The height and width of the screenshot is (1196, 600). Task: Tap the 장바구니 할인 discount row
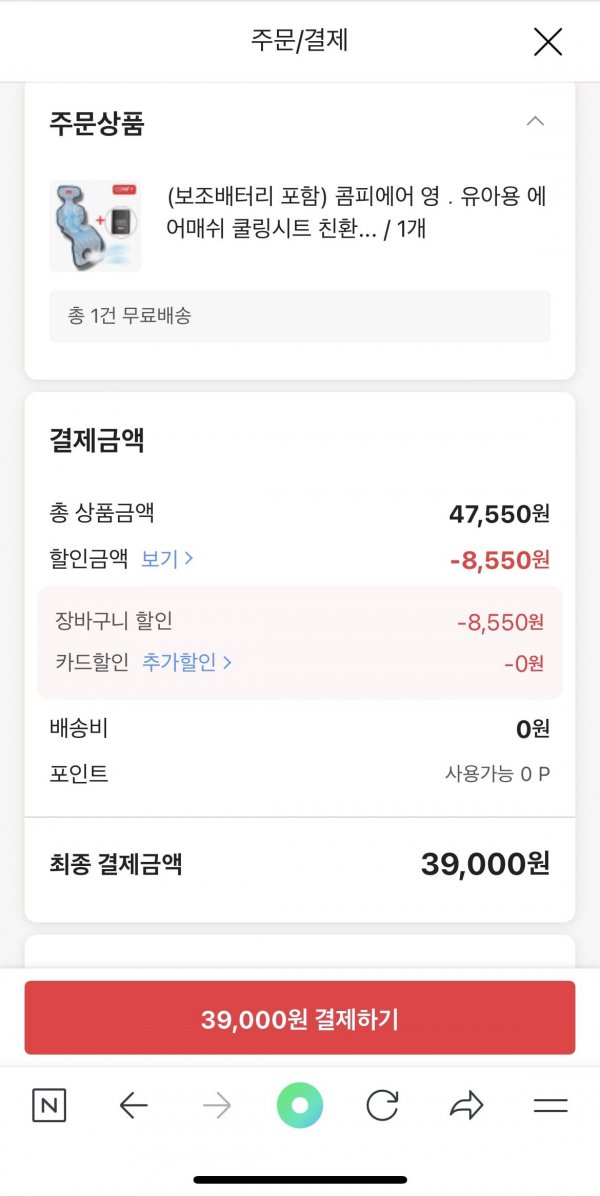pos(300,622)
